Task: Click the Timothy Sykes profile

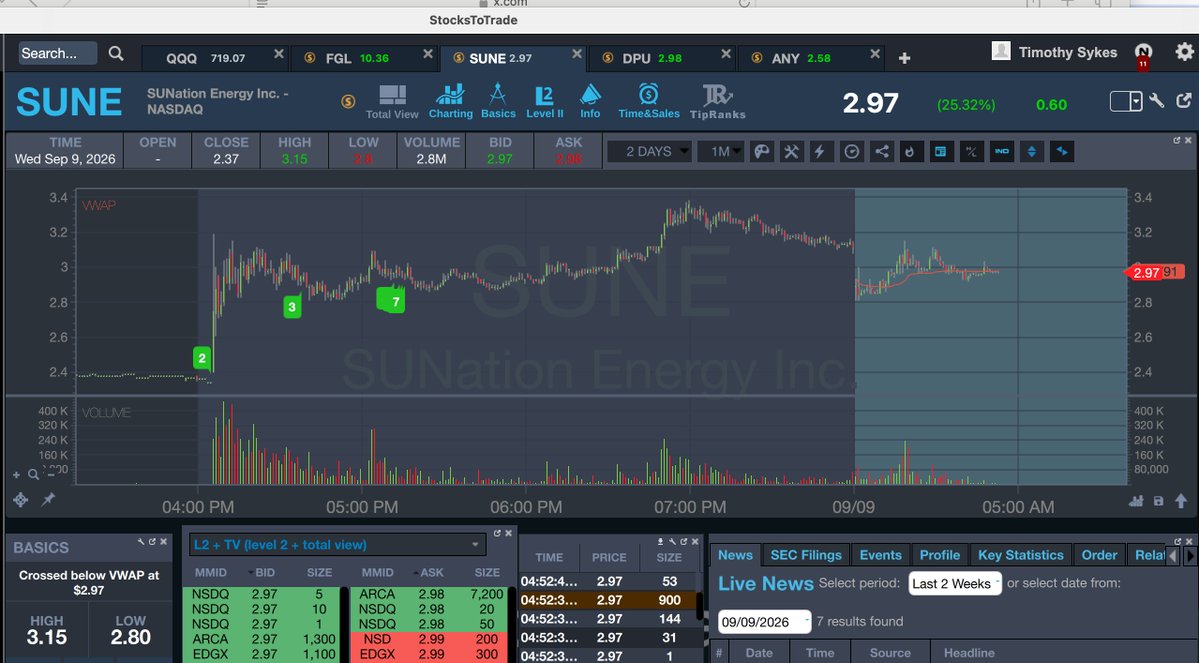Action: (1054, 52)
